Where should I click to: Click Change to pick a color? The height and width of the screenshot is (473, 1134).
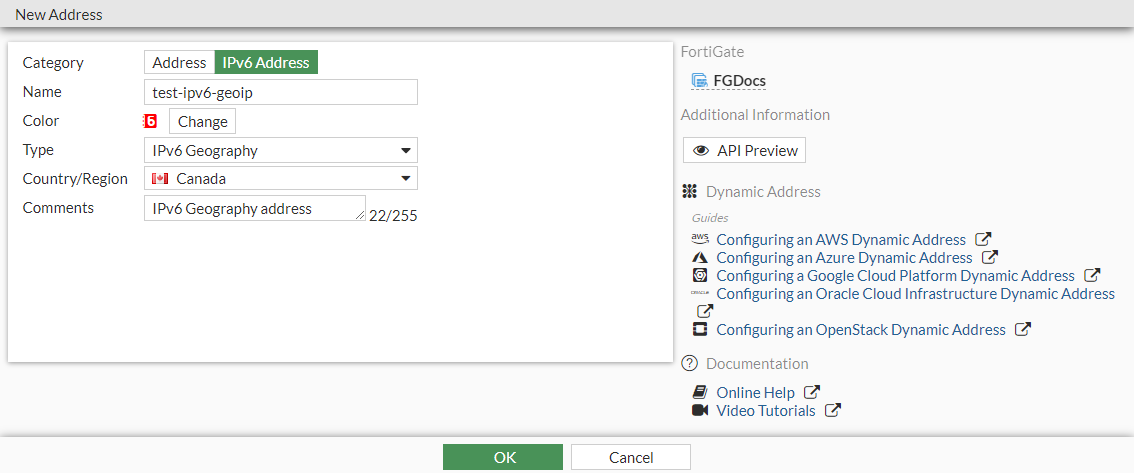[203, 121]
